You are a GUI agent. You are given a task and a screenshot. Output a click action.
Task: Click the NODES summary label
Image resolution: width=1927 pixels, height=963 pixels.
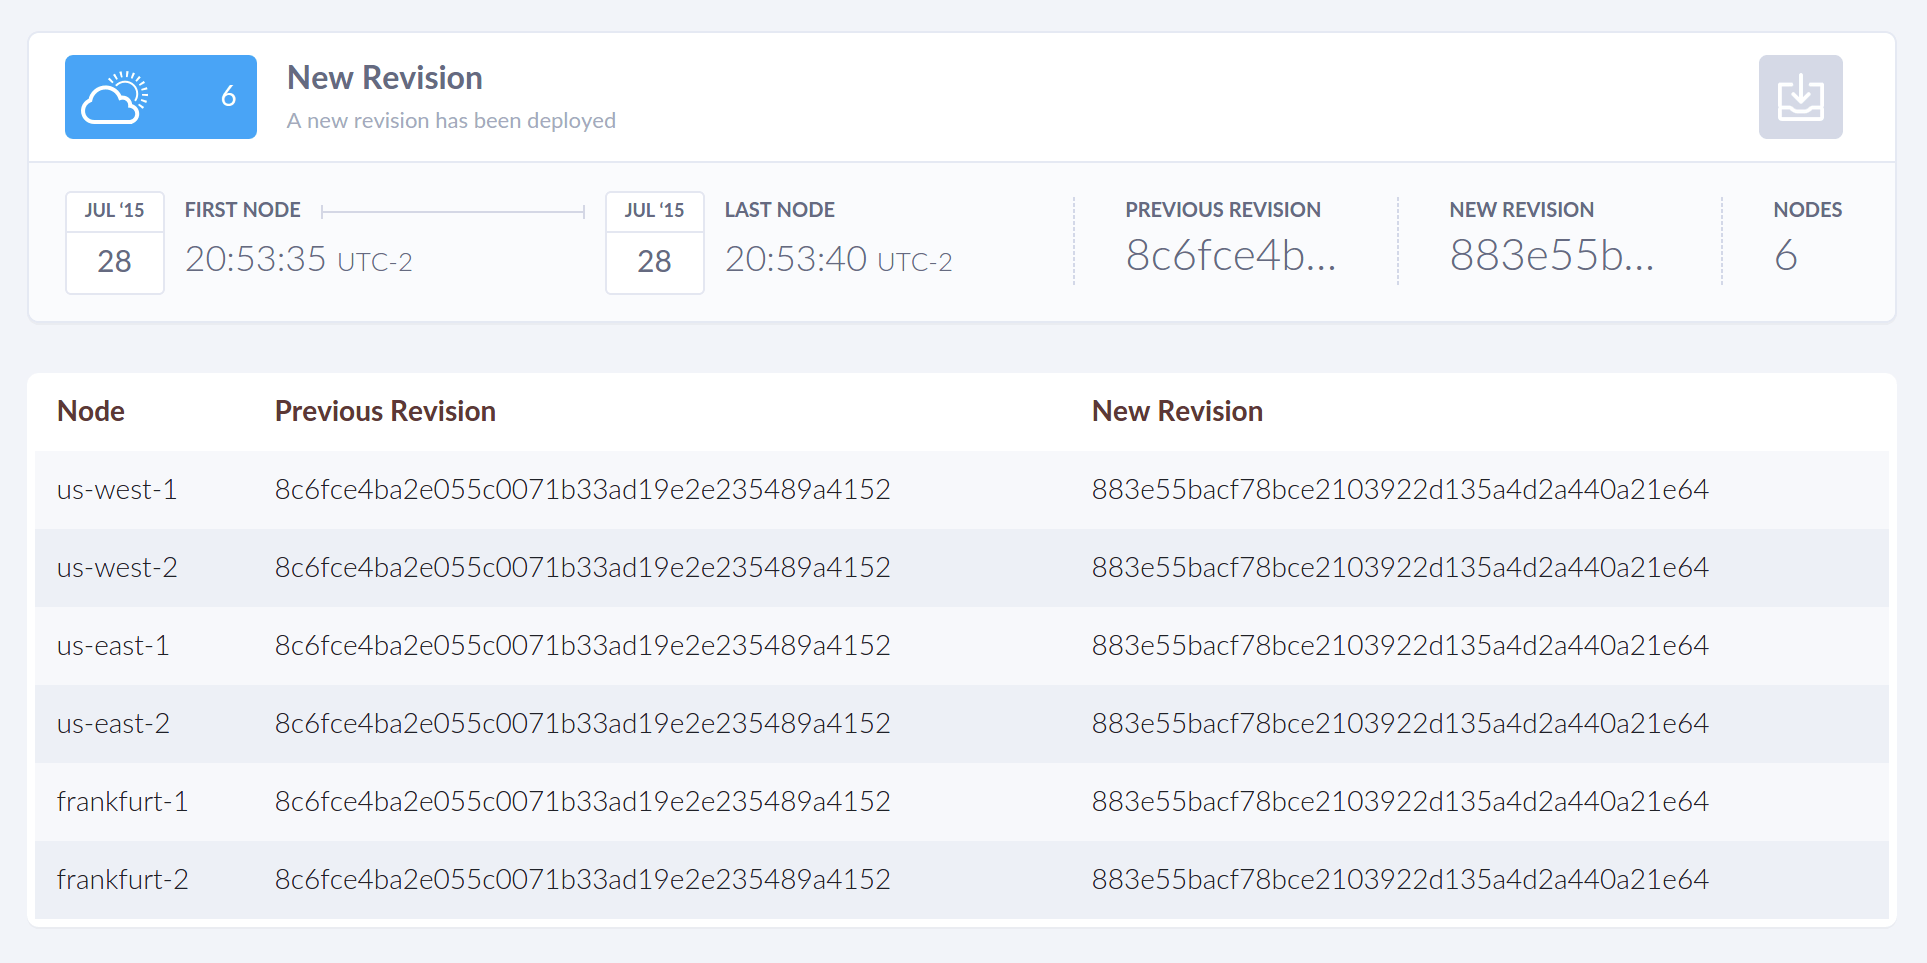(x=1808, y=210)
